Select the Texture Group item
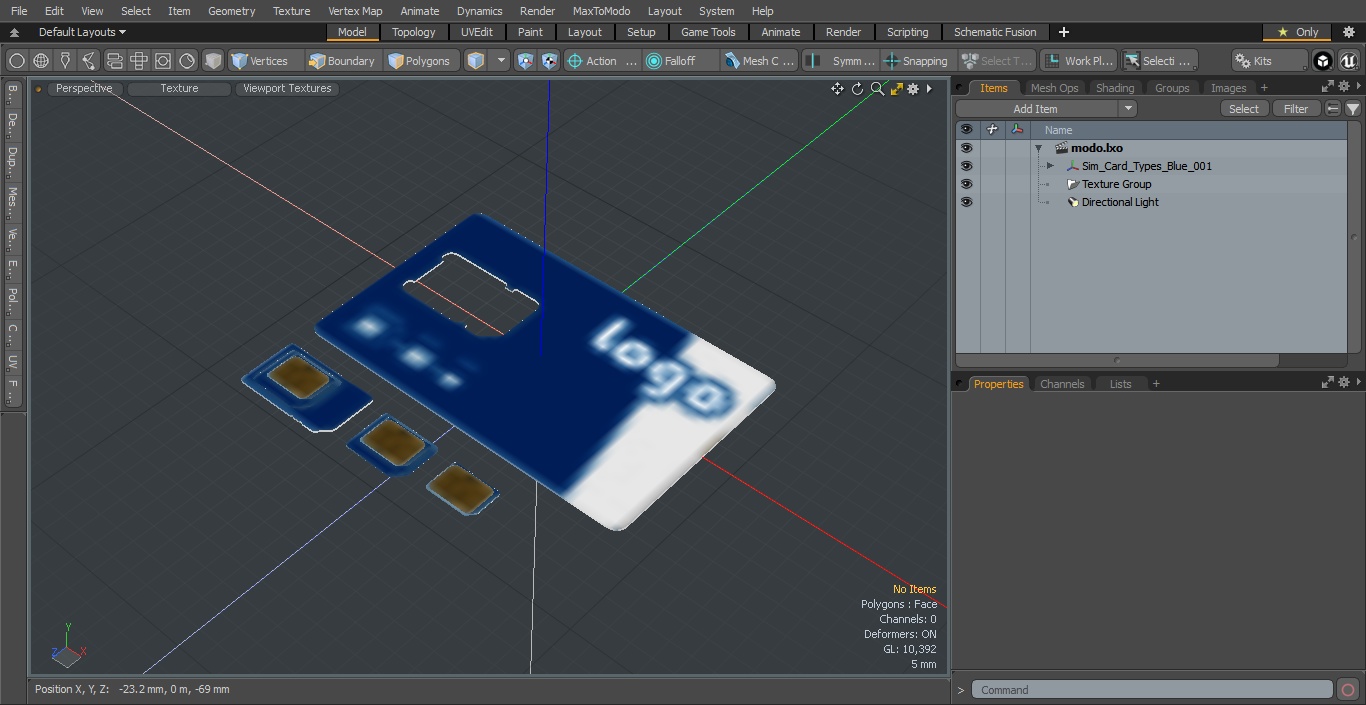 (x=1116, y=184)
